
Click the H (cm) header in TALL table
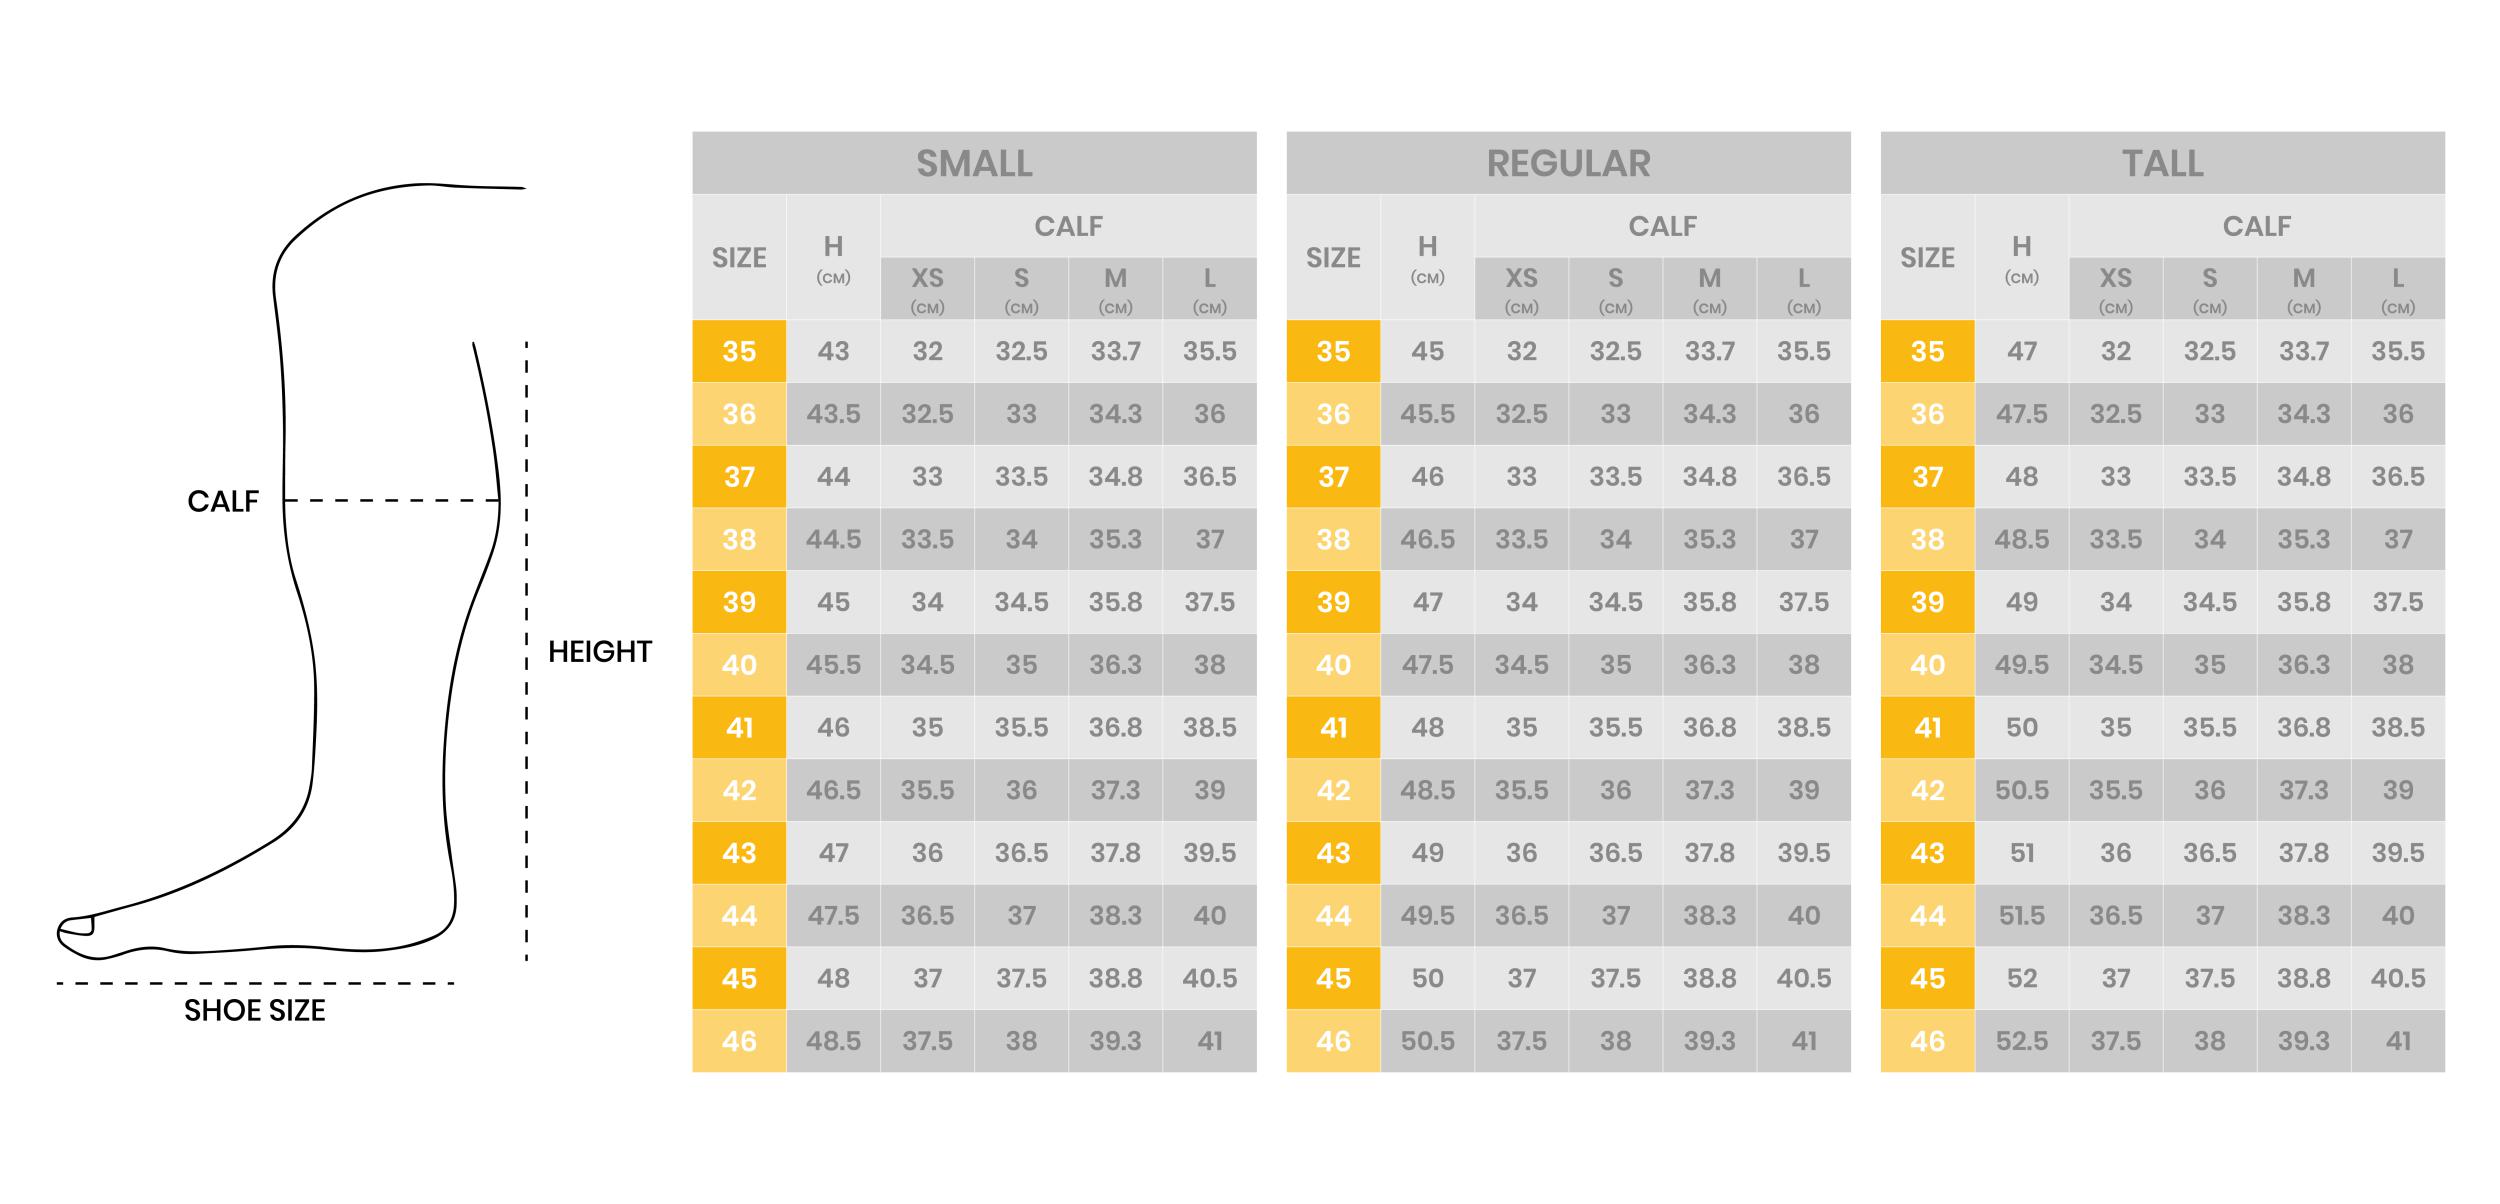tap(2021, 258)
